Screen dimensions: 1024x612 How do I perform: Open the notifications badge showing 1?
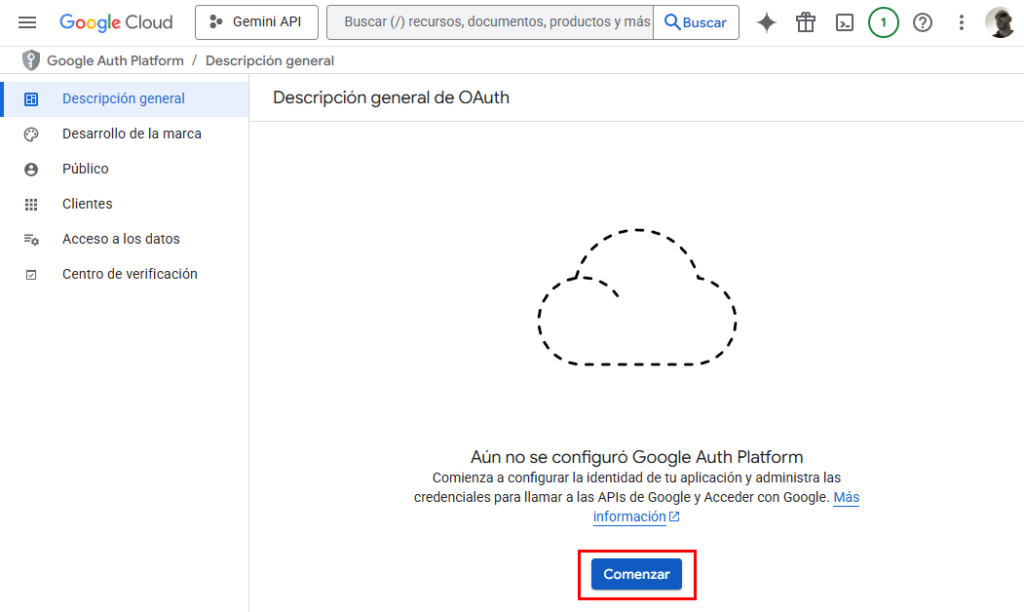point(883,22)
